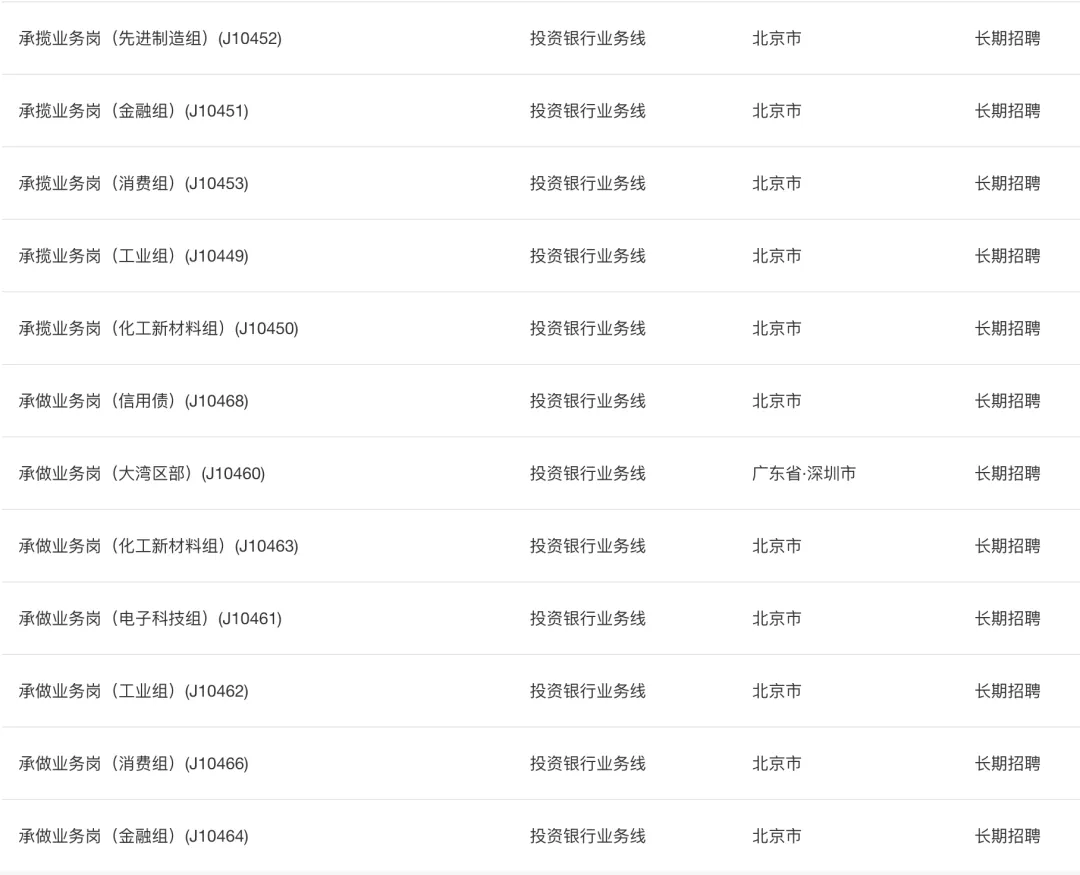Open job 承做业务岗（化工新材料组）(J10463)
Viewport: 1080px width, 875px height.
158,546
